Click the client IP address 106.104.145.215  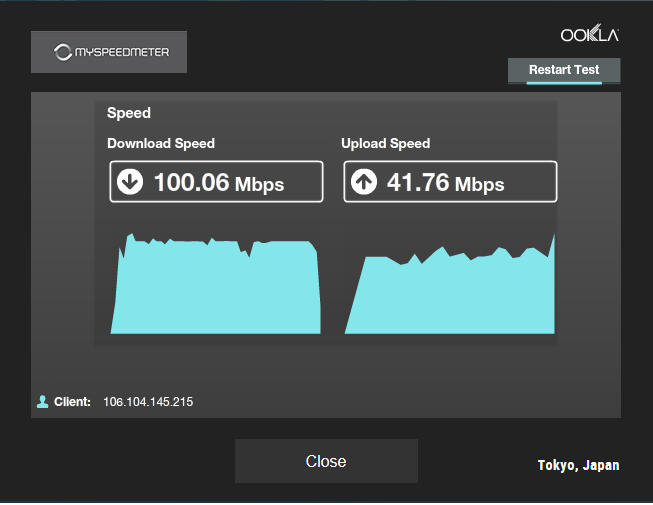click(x=148, y=402)
